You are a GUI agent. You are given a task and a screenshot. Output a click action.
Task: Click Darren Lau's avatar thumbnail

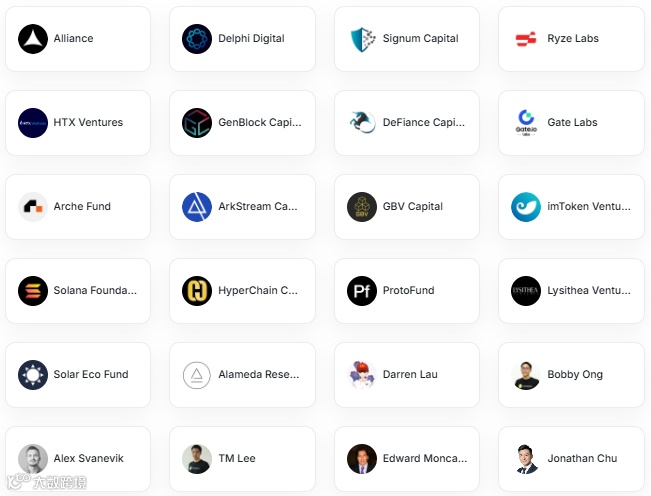tap(362, 375)
